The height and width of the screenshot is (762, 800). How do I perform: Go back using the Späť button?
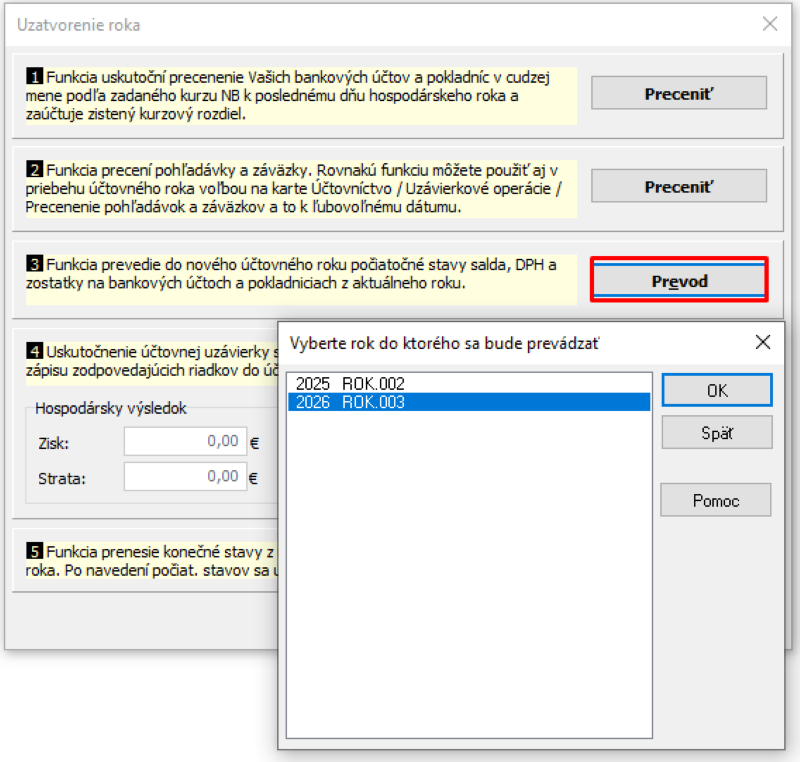(x=716, y=432)
